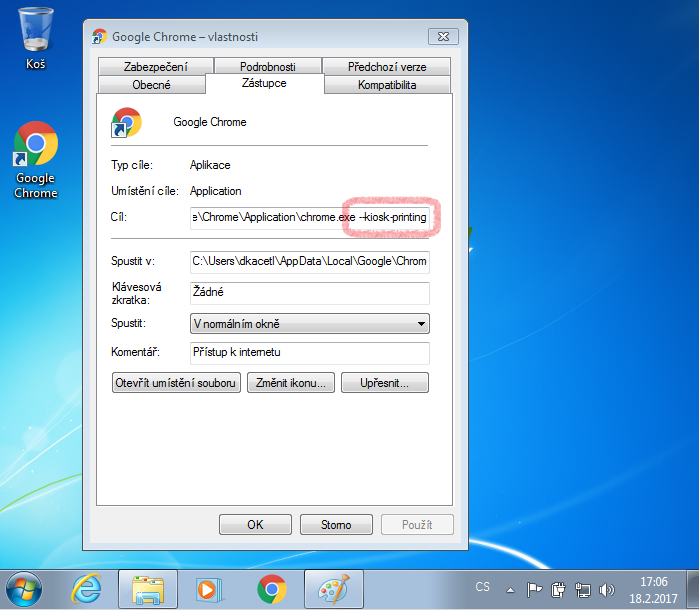Click the Show desktop strip on taskbar

[693, 590]
